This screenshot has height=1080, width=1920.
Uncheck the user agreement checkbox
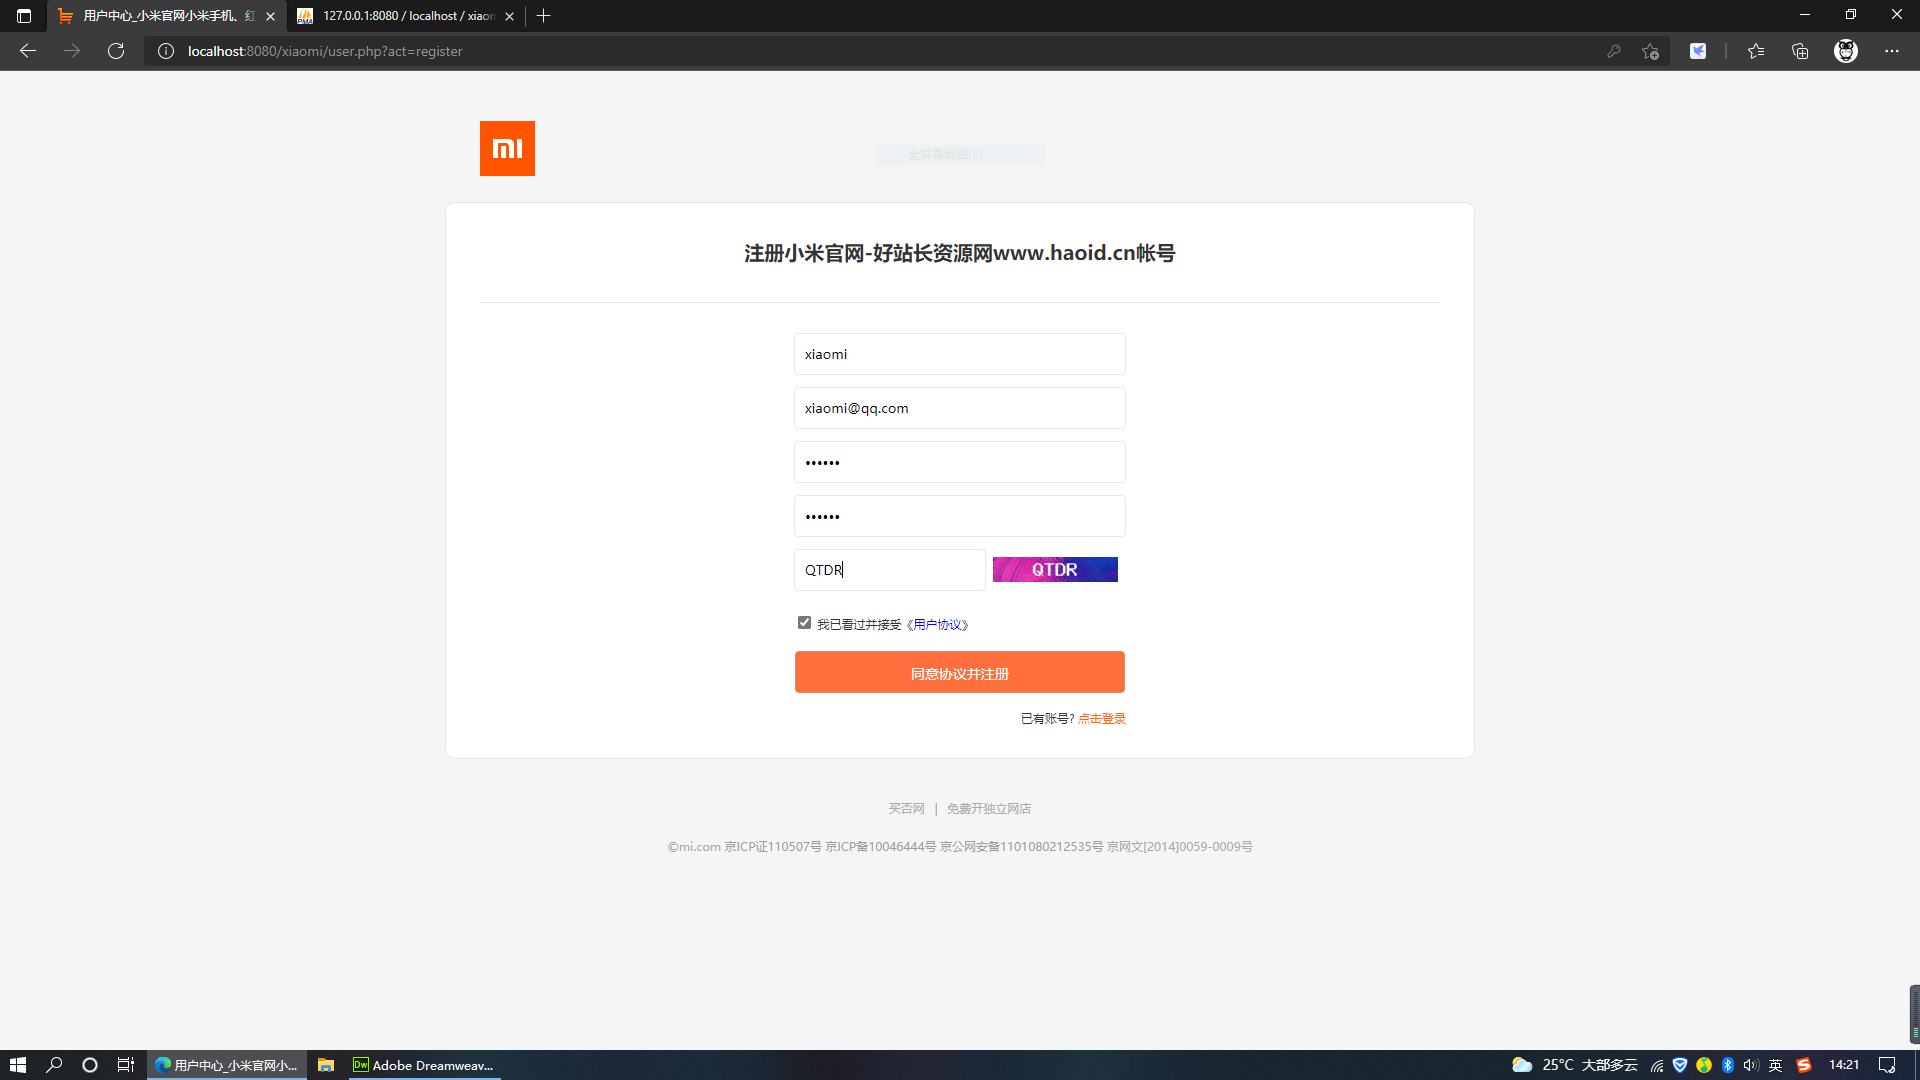[804, 623]
